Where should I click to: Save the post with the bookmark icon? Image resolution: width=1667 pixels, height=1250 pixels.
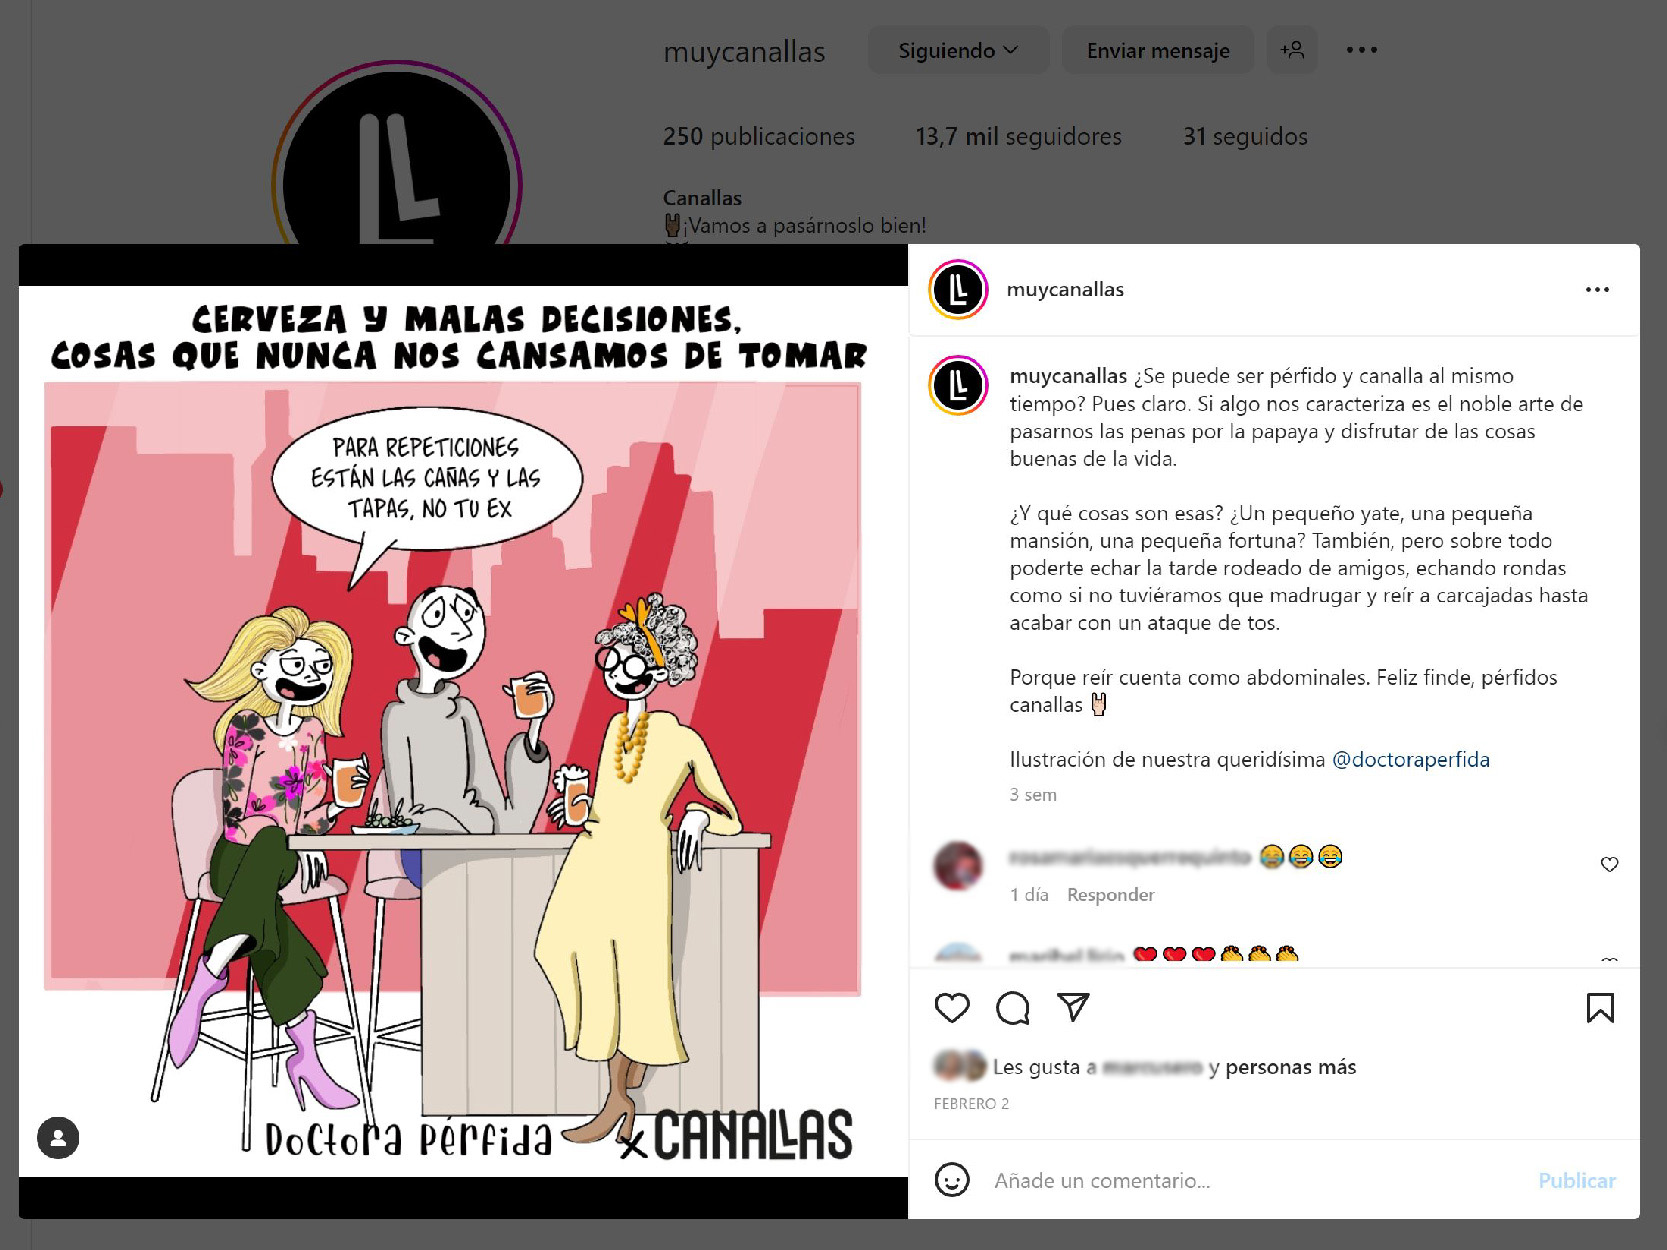[1600, 1008]
